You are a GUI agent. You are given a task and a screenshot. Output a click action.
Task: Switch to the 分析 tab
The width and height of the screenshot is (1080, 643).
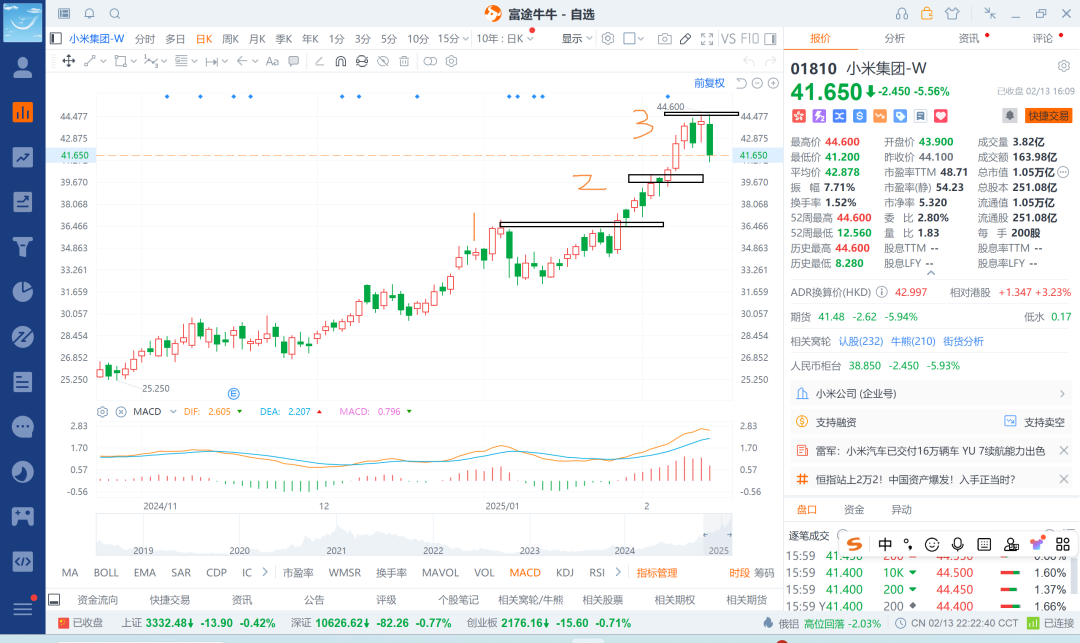coord(894,39)
